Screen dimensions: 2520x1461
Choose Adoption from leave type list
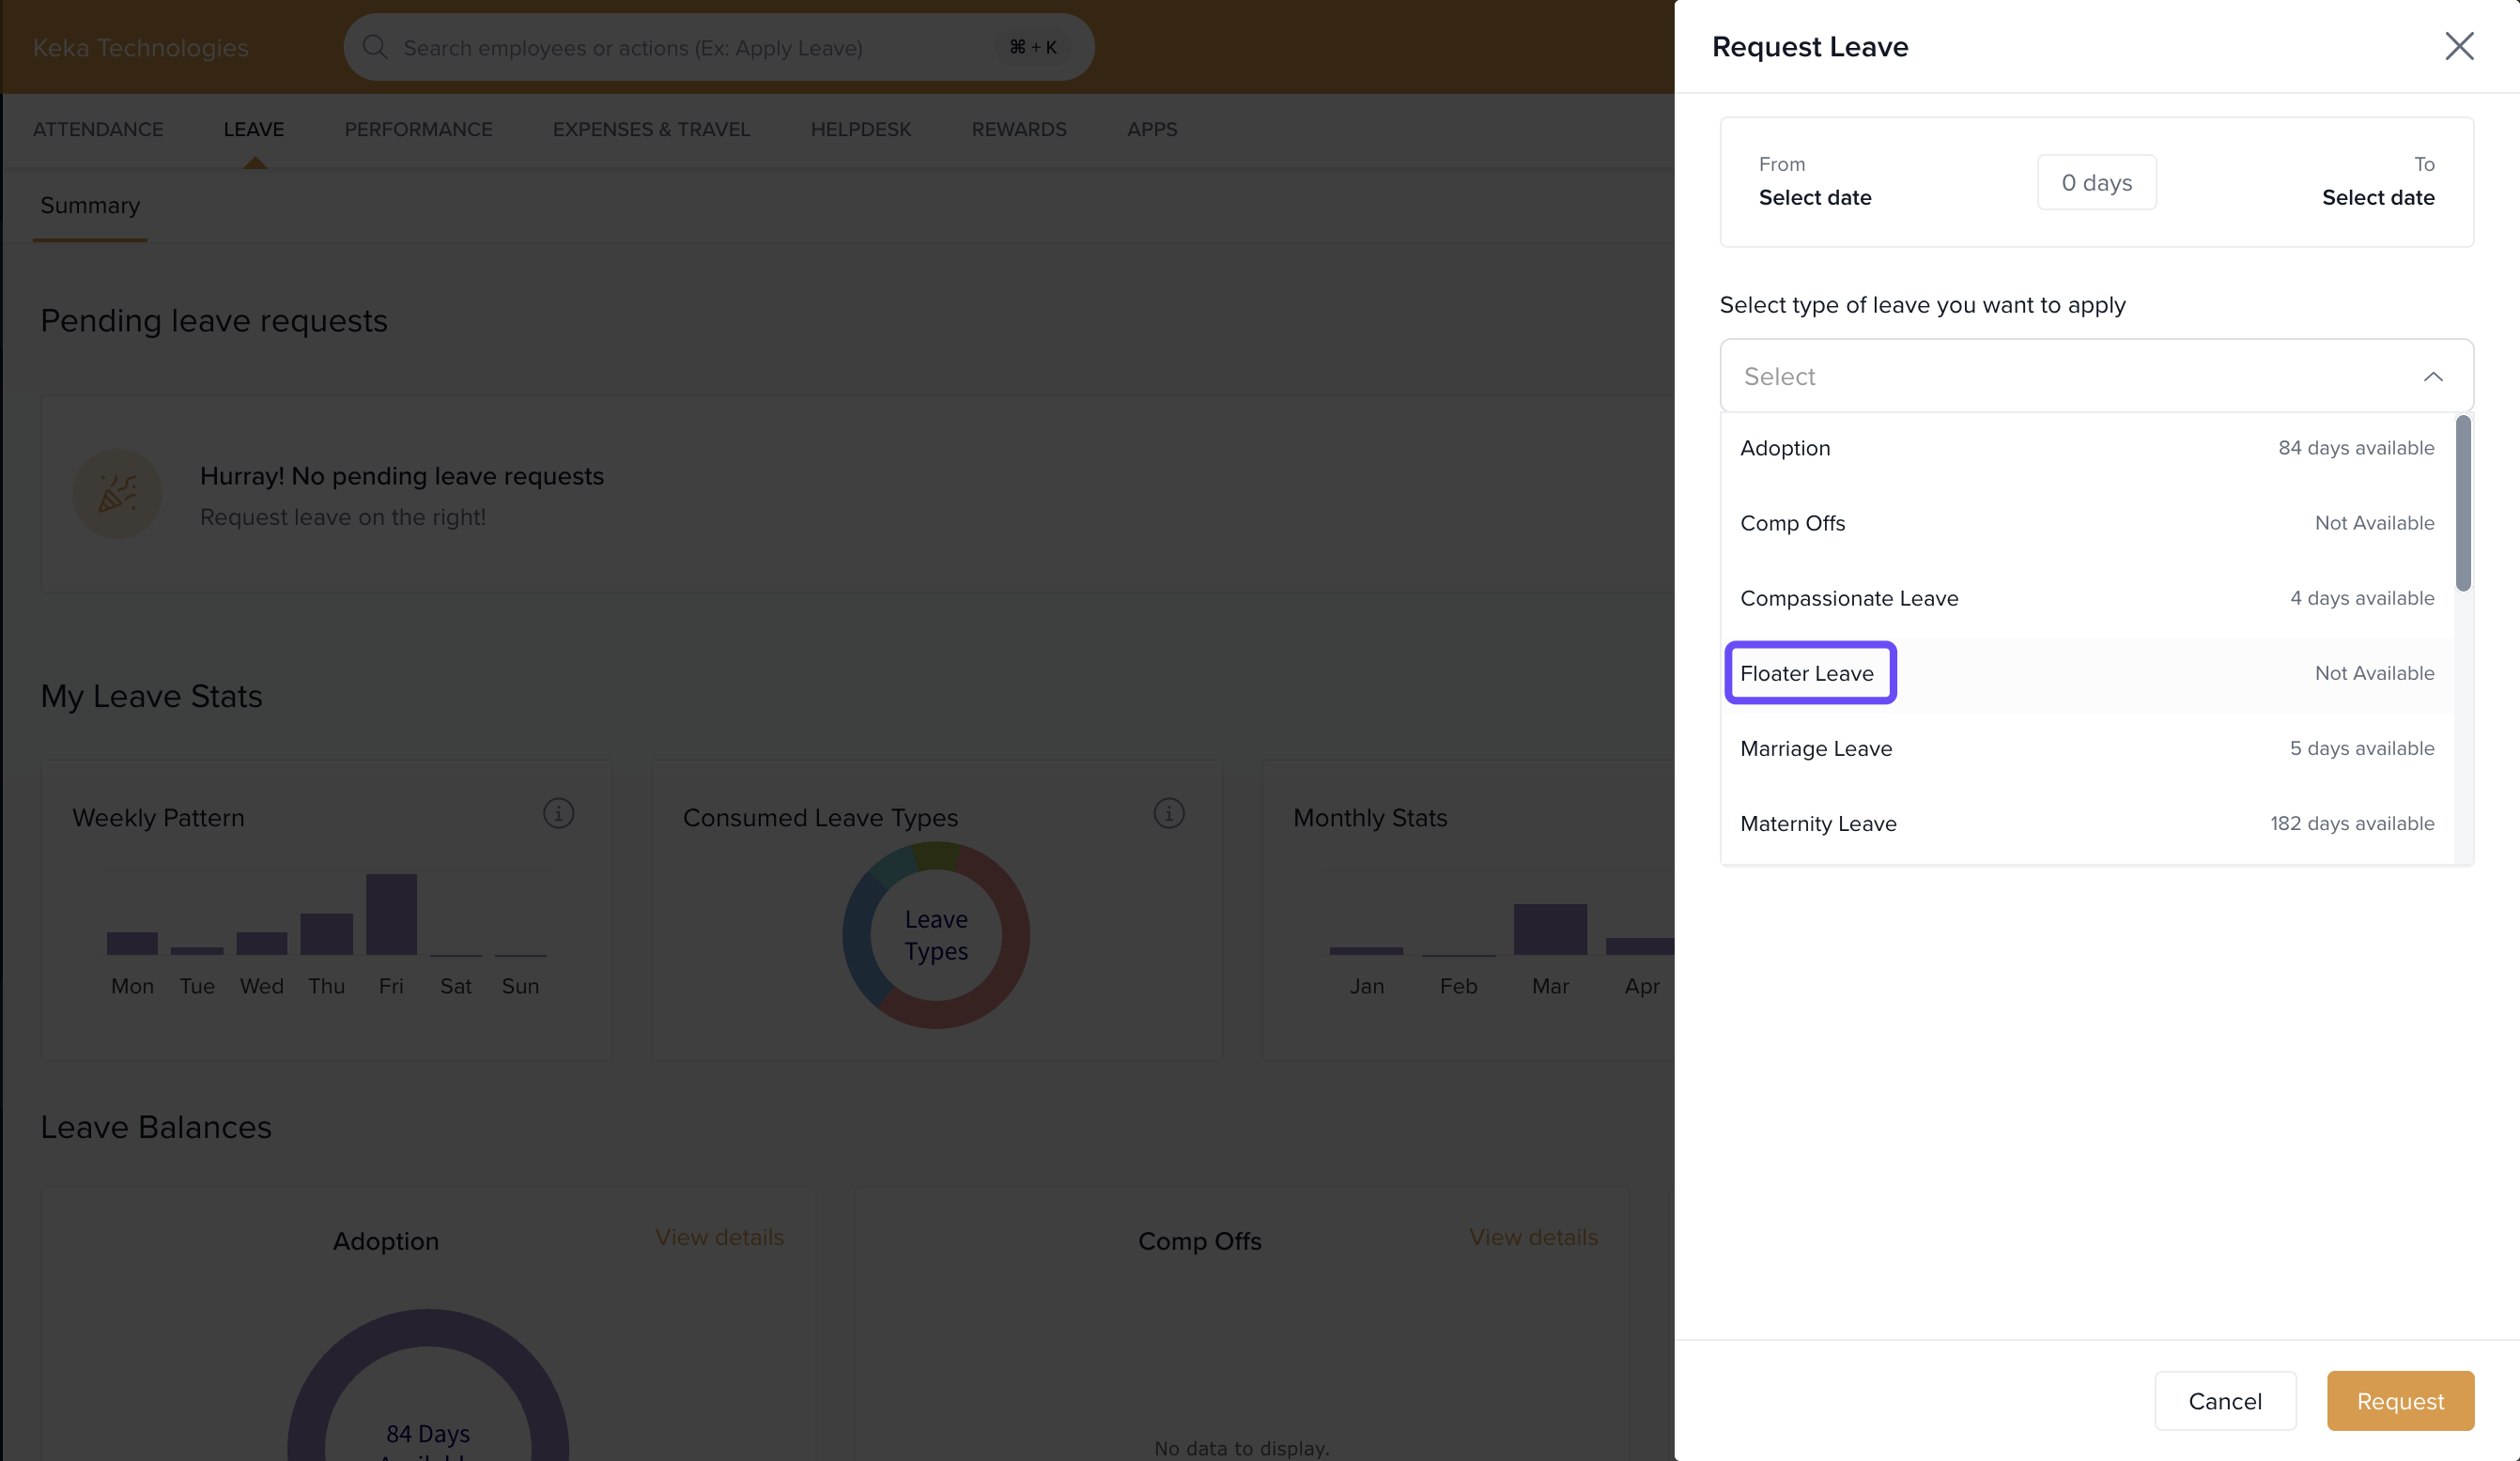[x=1785, y=448]
